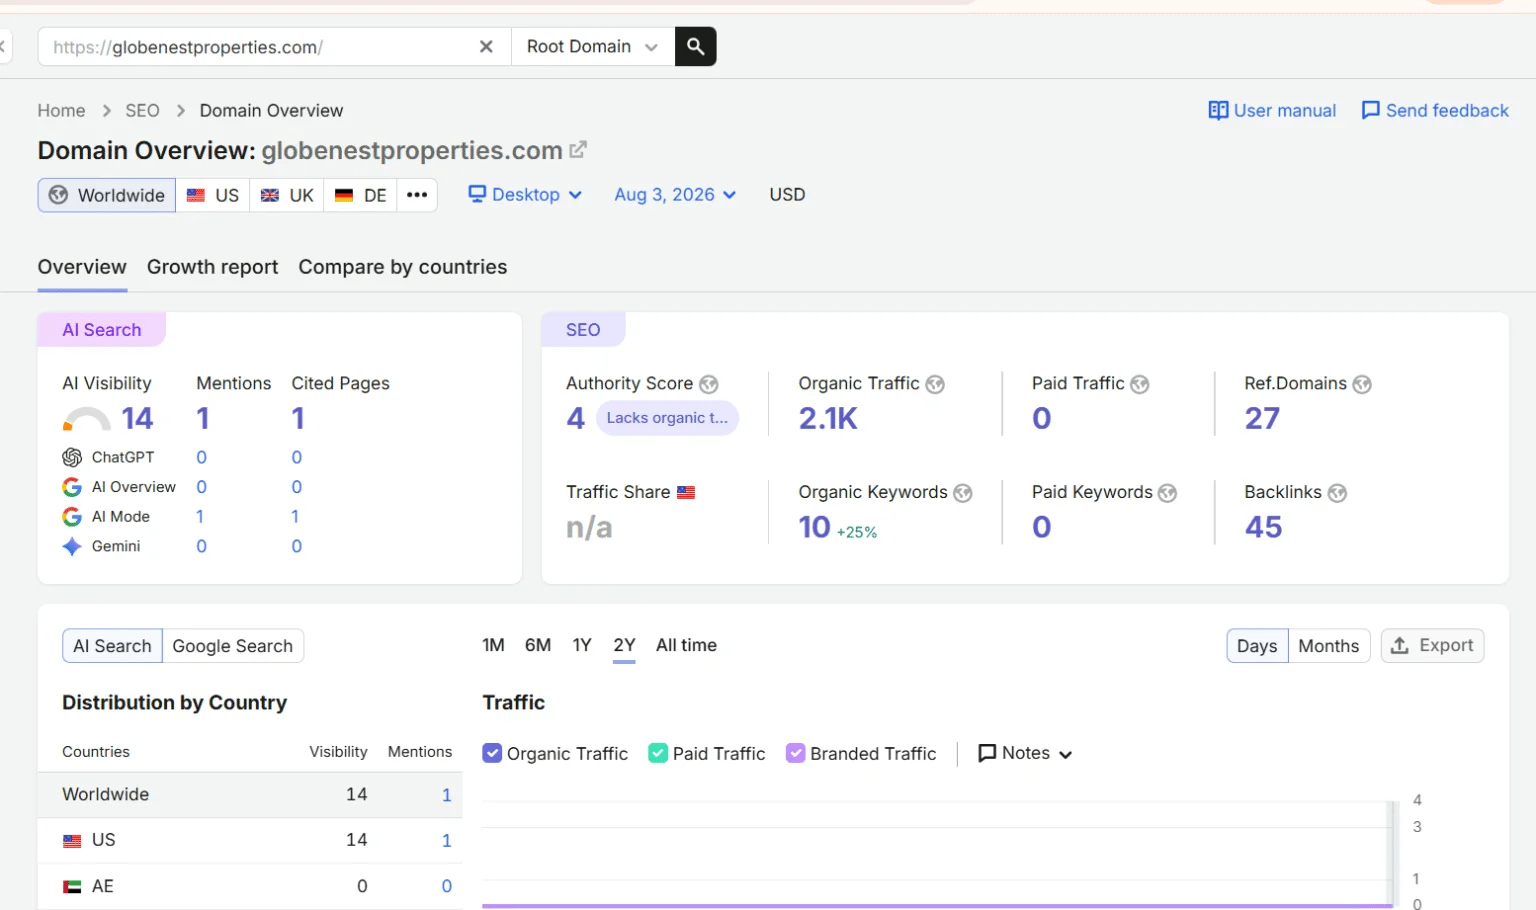Image resolution: width=1536 pixels, height=910 pixels.
Task: Click the Send feedback speech icon
Action: 1371,110
